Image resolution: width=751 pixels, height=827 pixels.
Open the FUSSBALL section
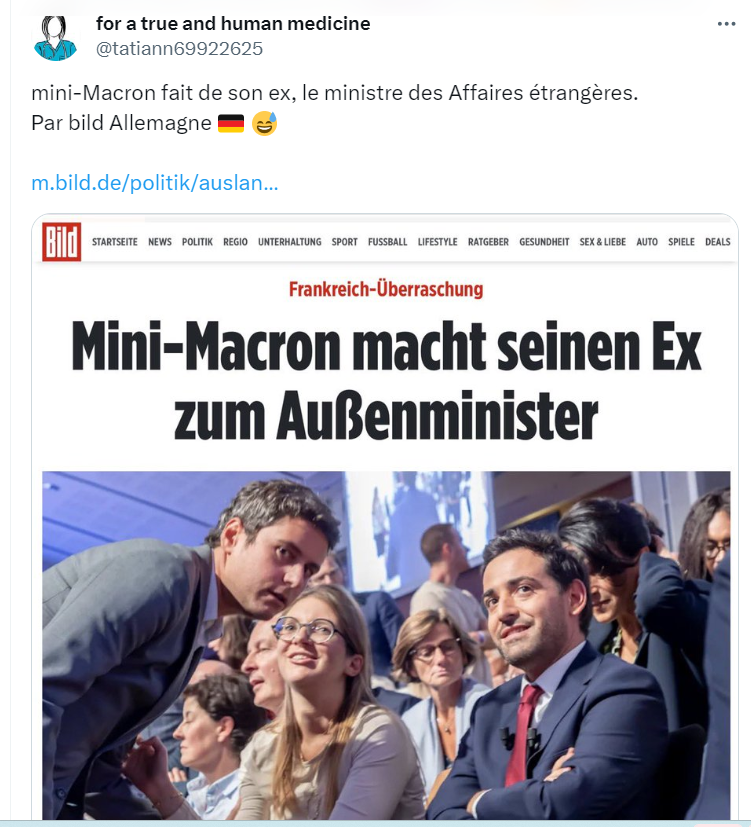click(388, 242)
